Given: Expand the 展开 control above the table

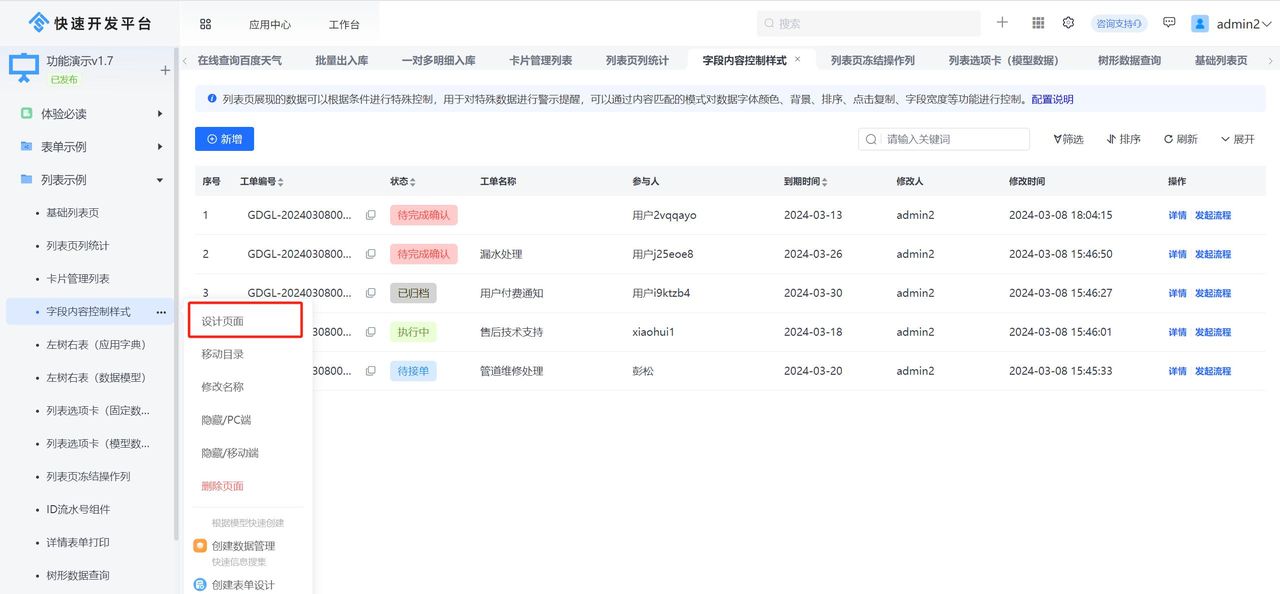Looking at the screenshot, I should [1237, 139].
